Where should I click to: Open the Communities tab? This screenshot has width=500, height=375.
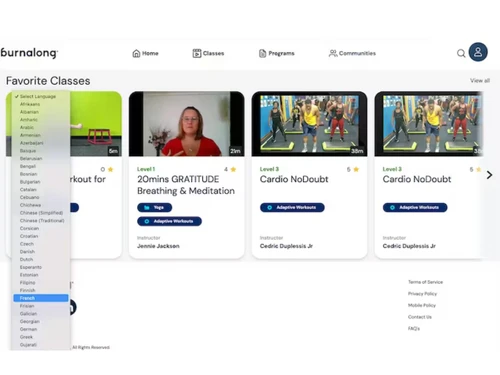pyautogui.click(x=352, y=53)
